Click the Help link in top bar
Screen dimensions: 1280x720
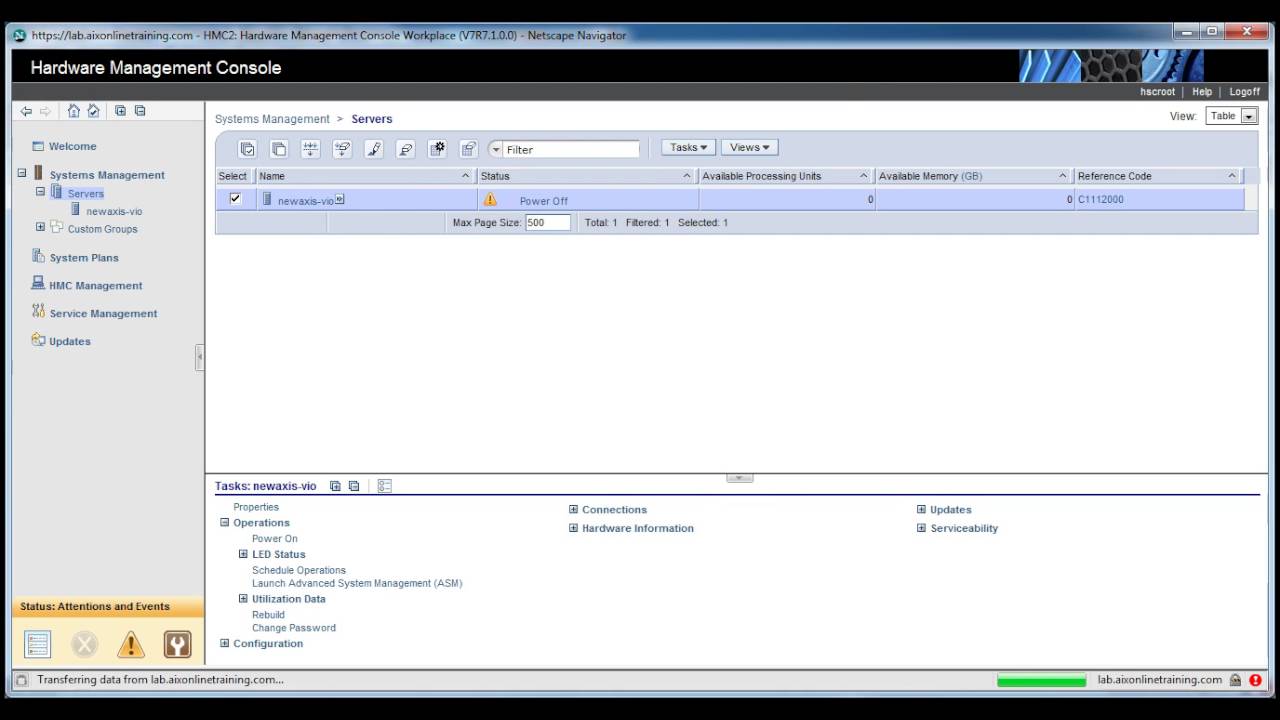pyautogui.click(x=1202, y=92)
